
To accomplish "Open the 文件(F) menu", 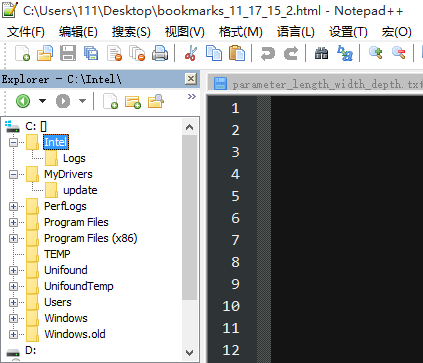I will pos(26,32).
